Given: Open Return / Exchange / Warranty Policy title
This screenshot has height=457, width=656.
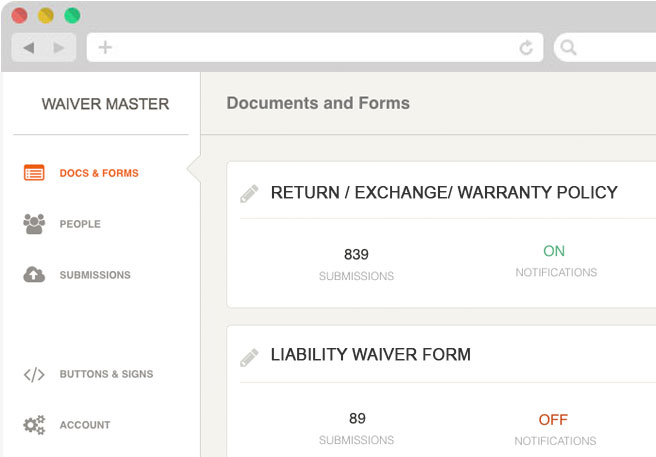Looking at the screenshot, I should coord(444,193).
